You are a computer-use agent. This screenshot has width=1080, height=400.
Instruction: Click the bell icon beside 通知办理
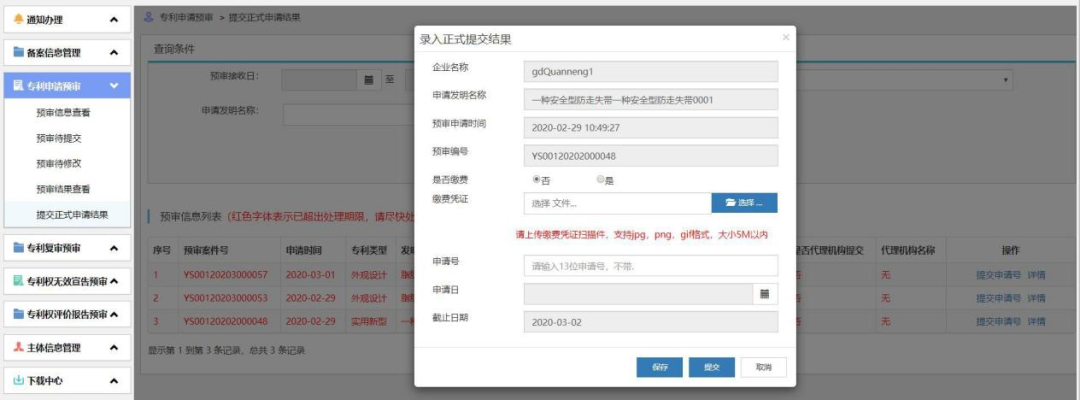18,19
